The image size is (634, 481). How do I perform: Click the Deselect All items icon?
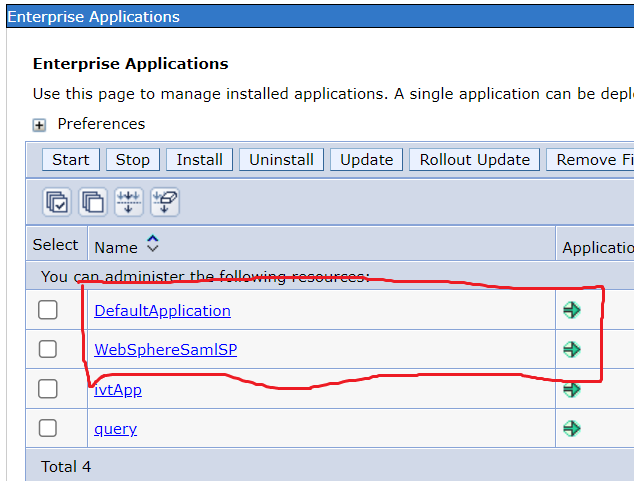pos(93,202)
